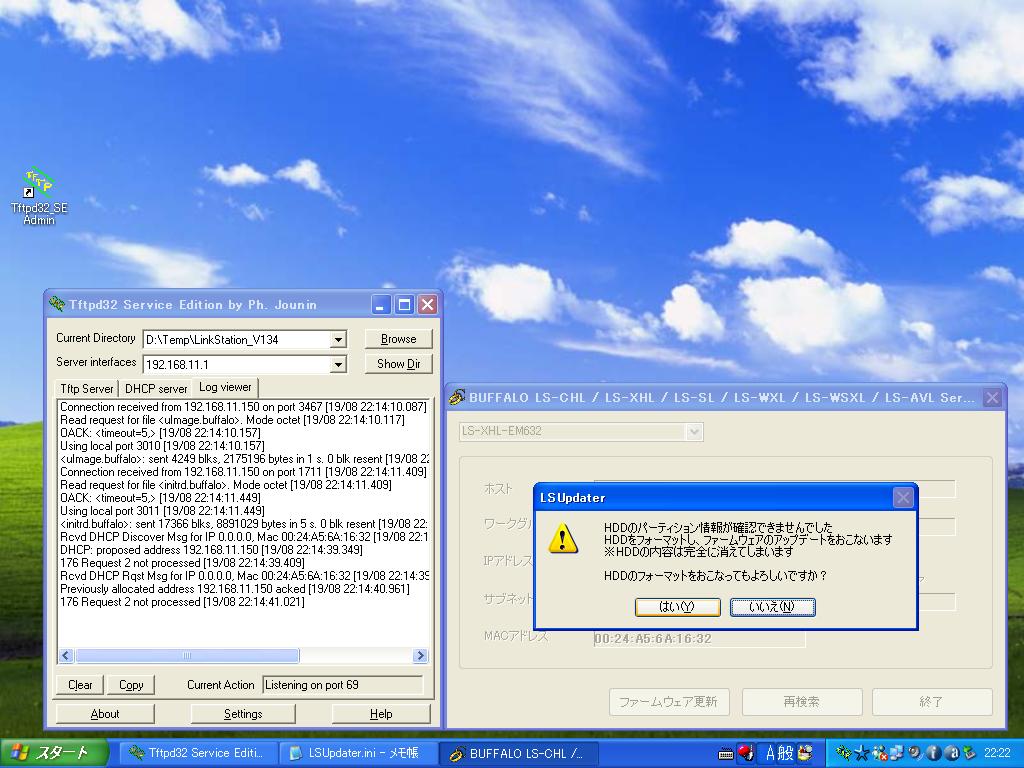Screen dimensions: 1024x768
Task: Open the Messenger tray icon with red X
Action: [x=879, y=753]
